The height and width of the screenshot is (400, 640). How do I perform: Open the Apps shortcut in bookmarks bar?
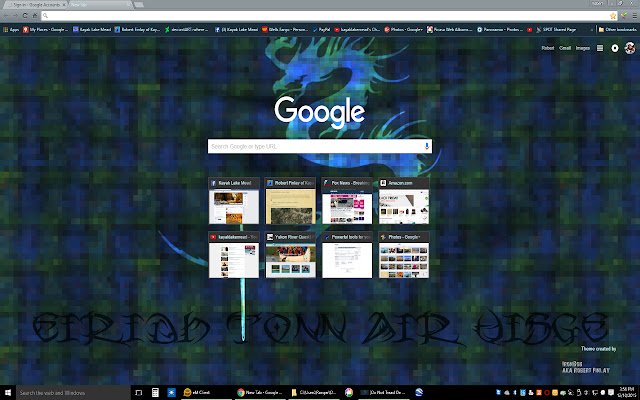pos(11,29)
